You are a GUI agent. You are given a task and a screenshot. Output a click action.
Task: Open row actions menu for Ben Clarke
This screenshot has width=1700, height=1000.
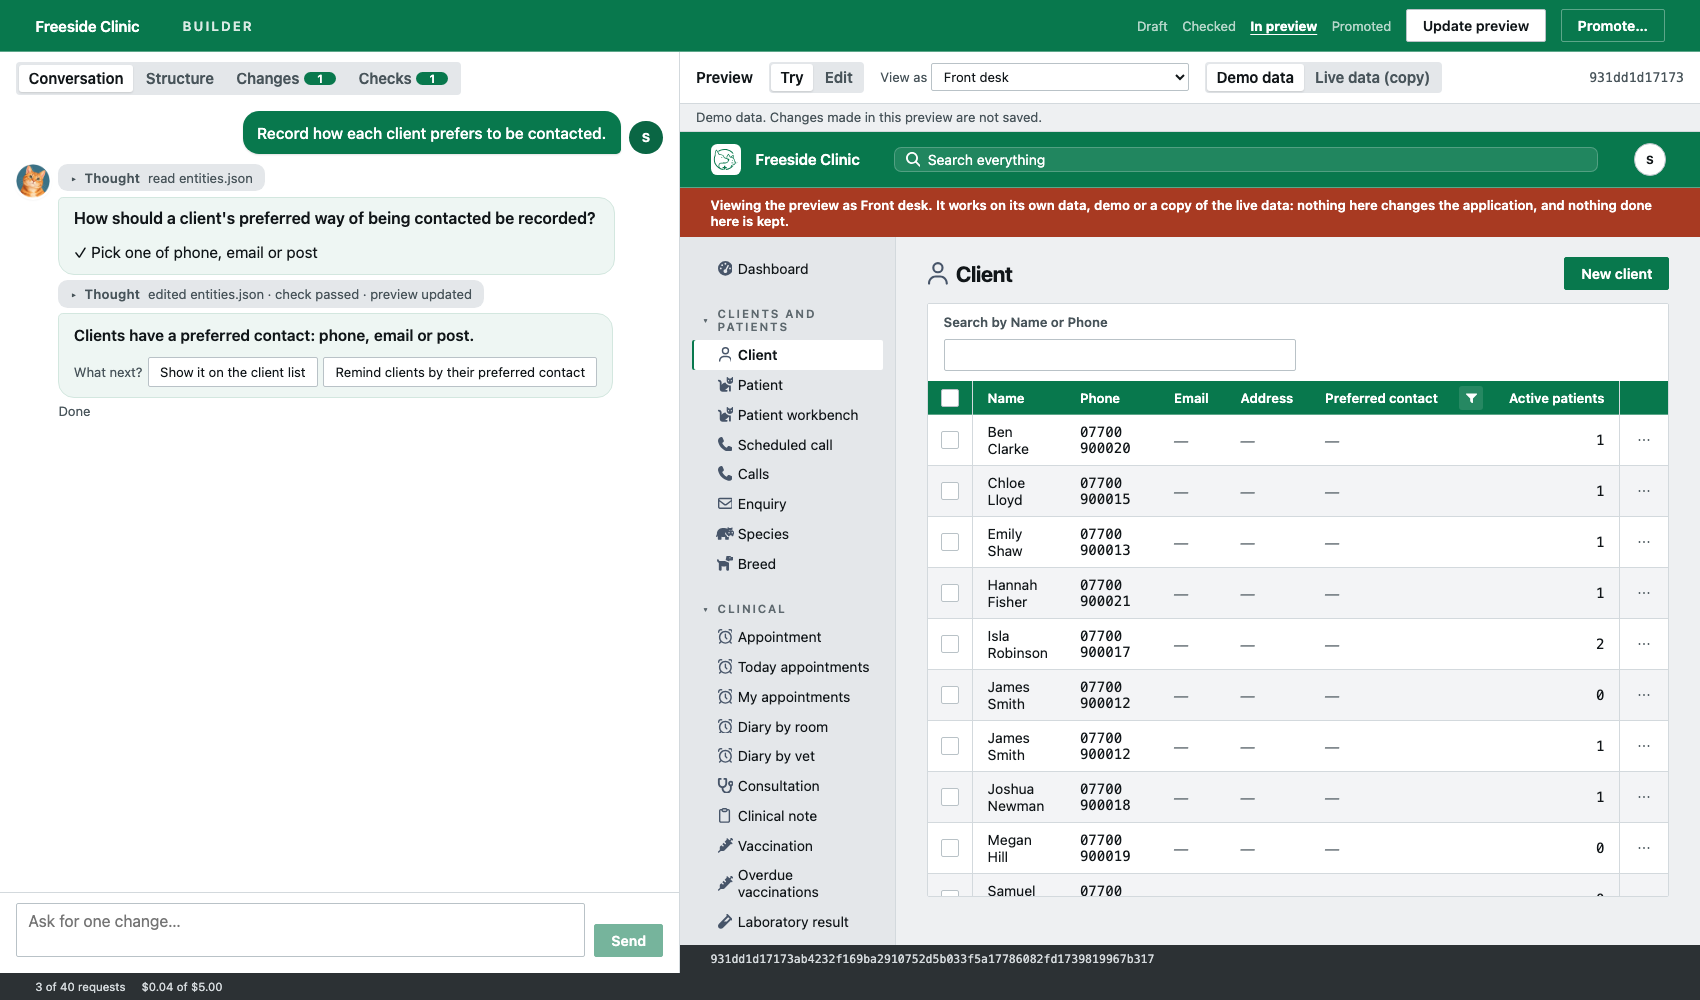click(x=1644, y=440)
